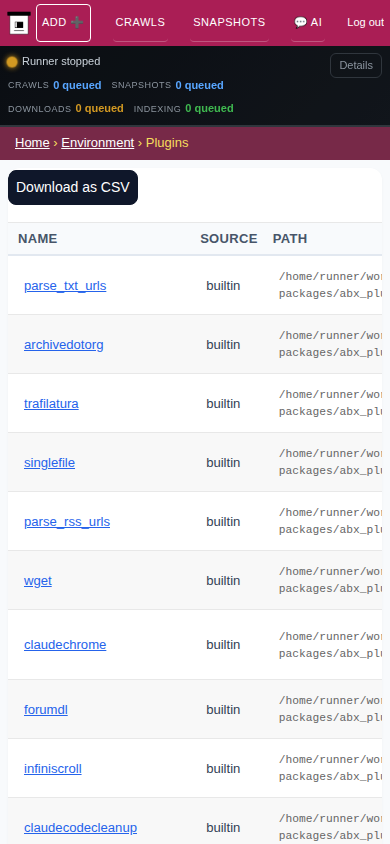Click builtin source in infiniscroll row
Screen dimensions: 390x844
coord(223,769)
